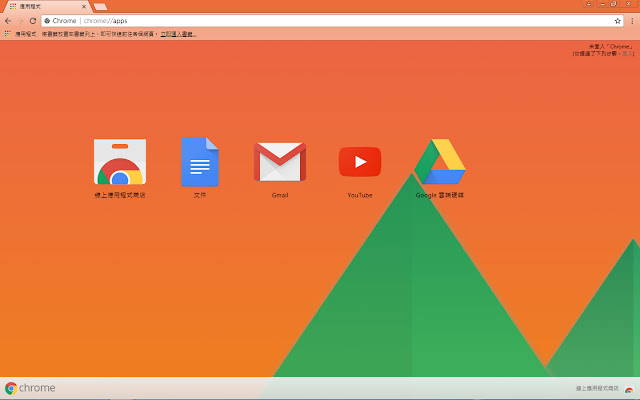This screenshot has height=400, width=640.
Task: Click the YouTube label text
Action: click(x=360, y=195)
